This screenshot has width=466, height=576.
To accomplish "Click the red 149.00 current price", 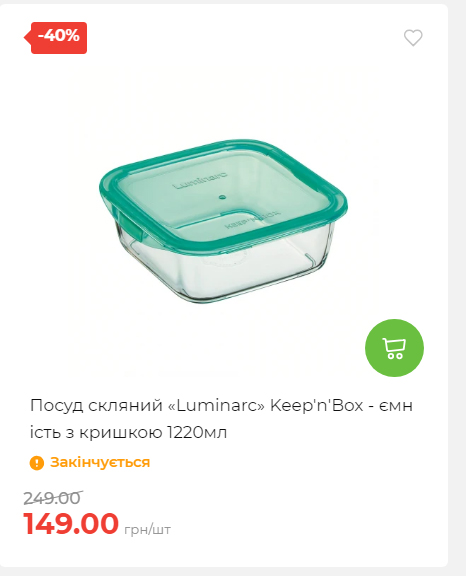I will pyautogui.click(x=71, y=523).
